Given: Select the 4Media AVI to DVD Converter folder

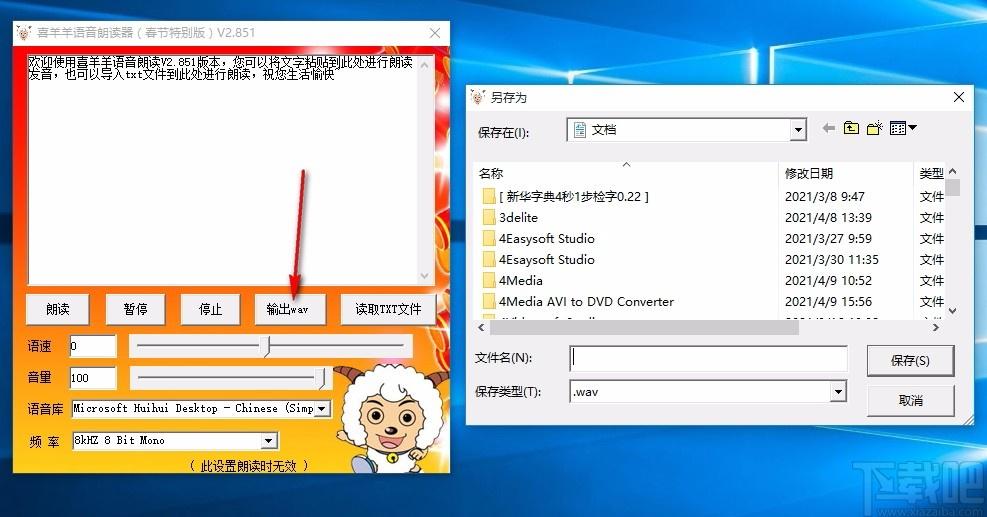Looking at the screenshot, I should (x=585, y=301).
